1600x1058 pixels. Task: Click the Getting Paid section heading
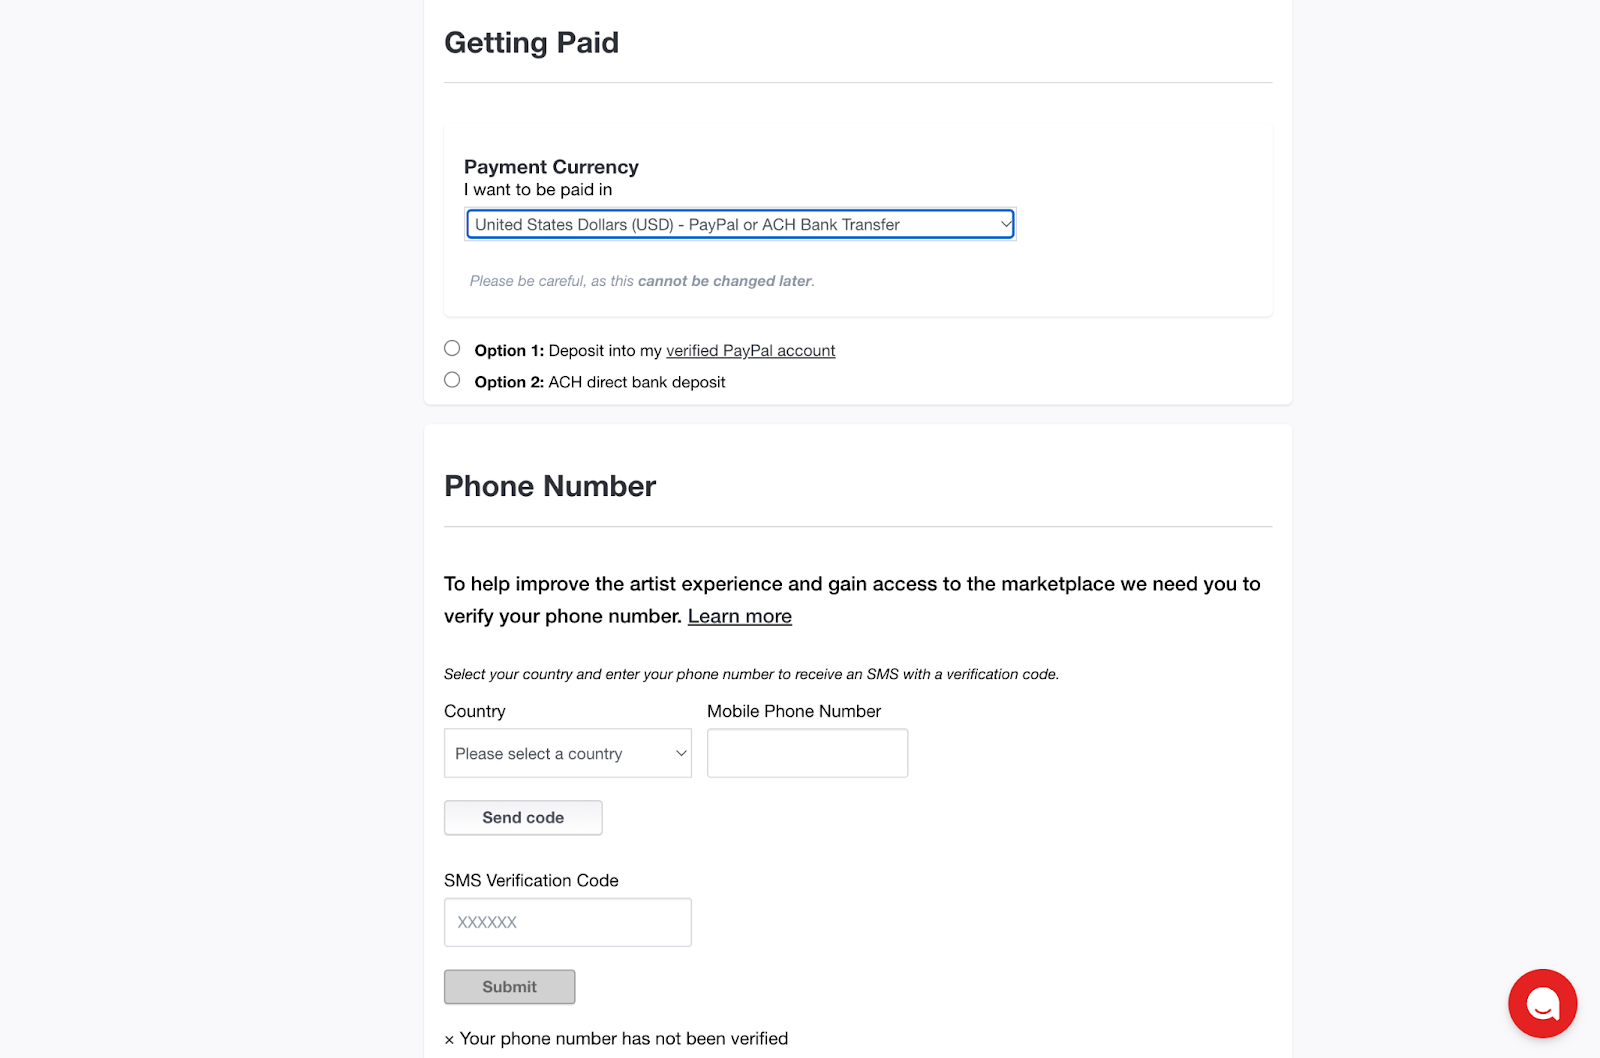tap(531, 42)
